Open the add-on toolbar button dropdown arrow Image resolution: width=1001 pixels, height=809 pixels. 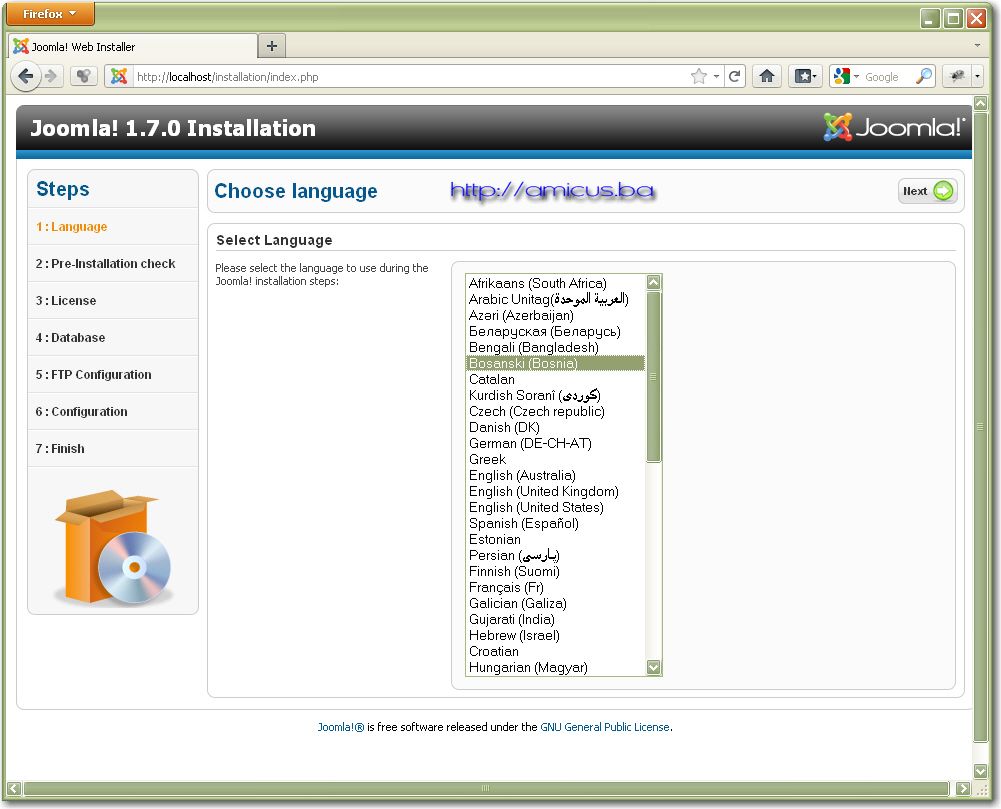[977, 77]
